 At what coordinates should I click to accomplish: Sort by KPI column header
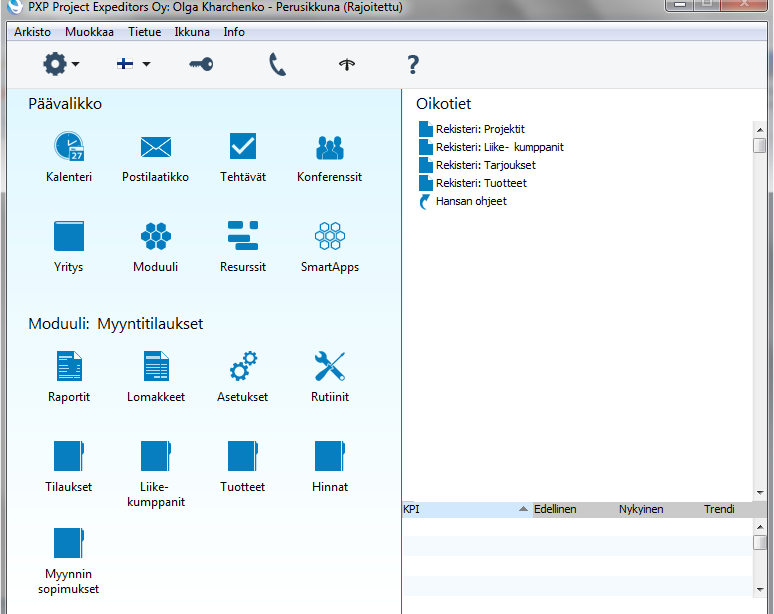(467, 509)
